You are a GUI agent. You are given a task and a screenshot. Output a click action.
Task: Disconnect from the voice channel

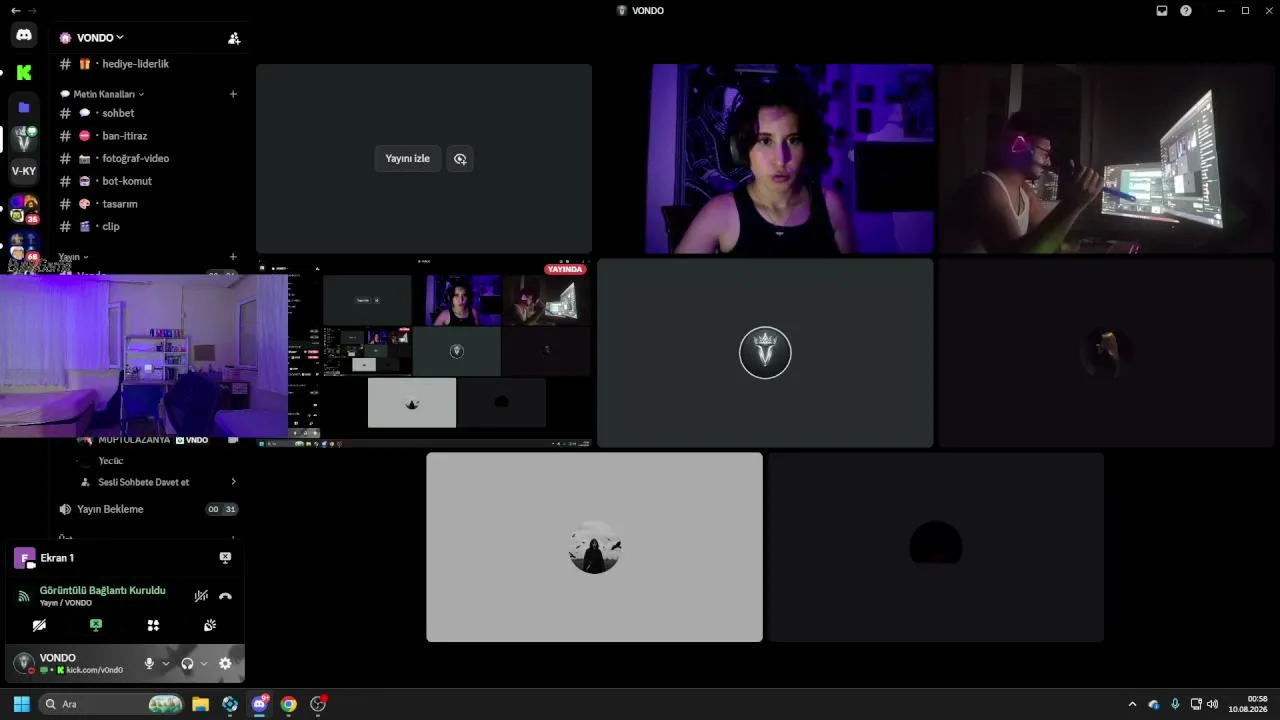225,596
